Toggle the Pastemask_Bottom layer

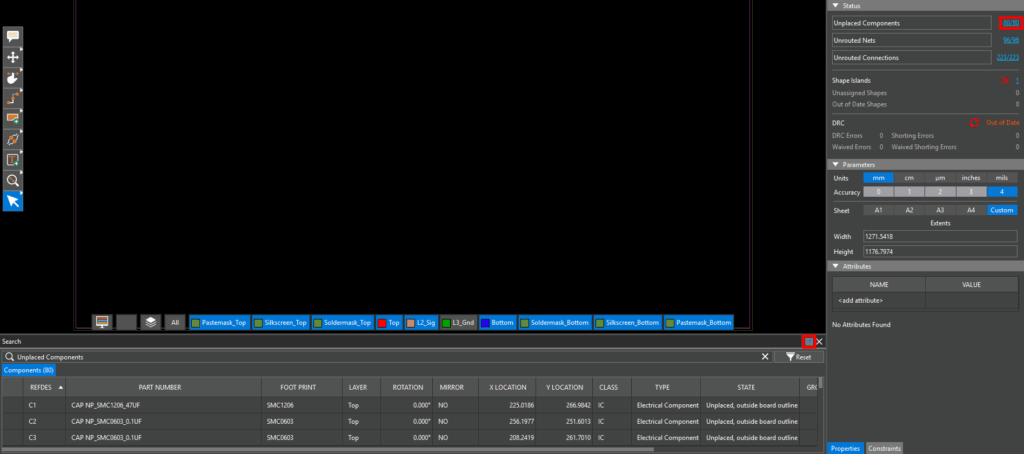click(x=698, y=323)
